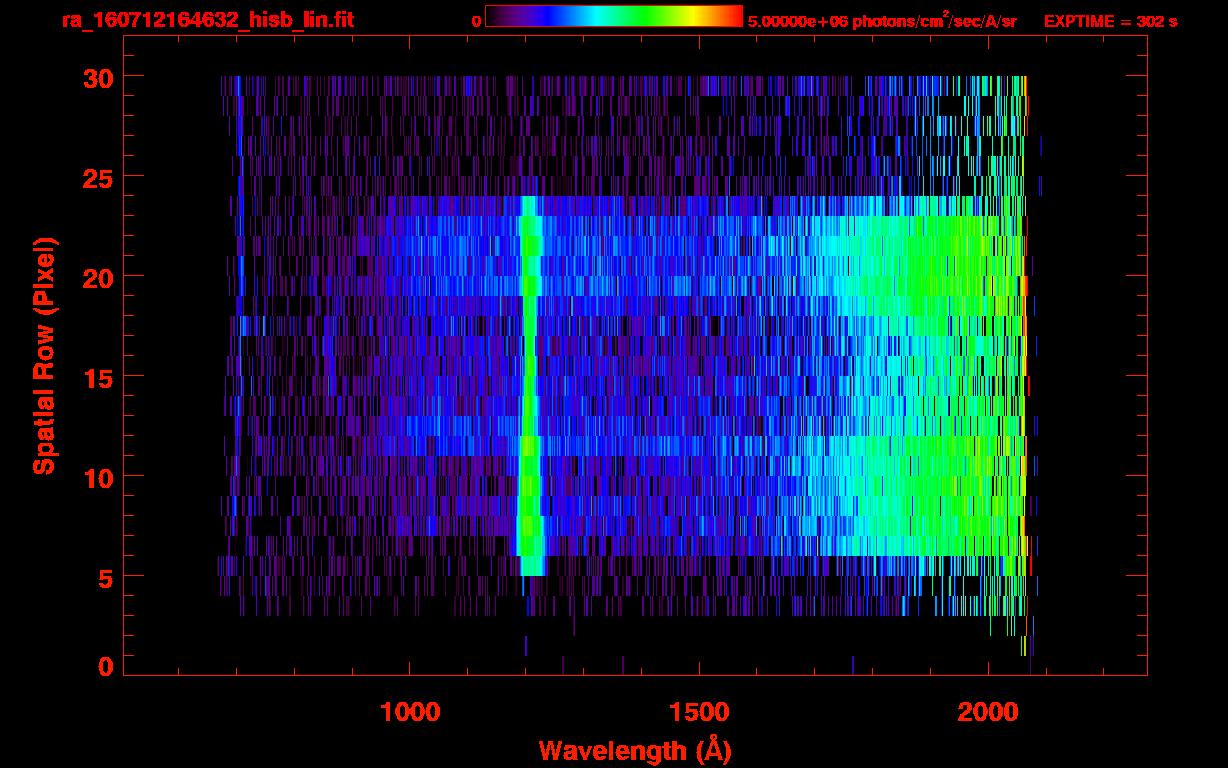
Task: Click the 5.00000e+06 photons units label
Action: pos(882,21)
